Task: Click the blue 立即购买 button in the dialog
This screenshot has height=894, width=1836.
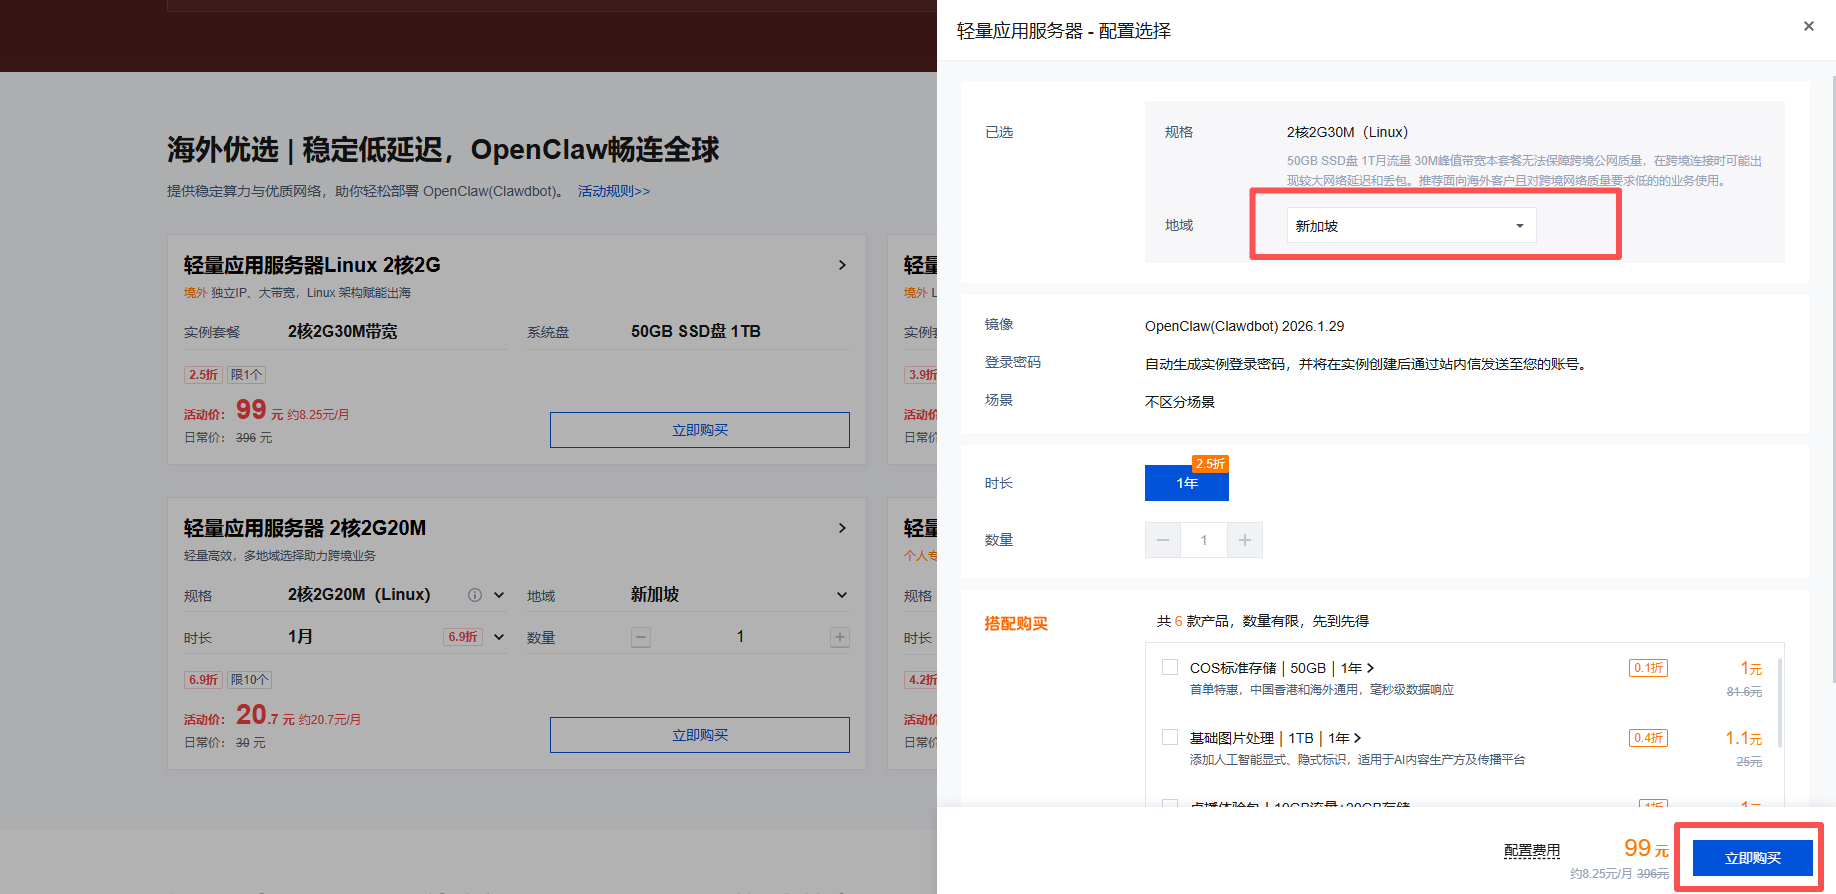Action: pyautogui.click(x=1752, y=858)
